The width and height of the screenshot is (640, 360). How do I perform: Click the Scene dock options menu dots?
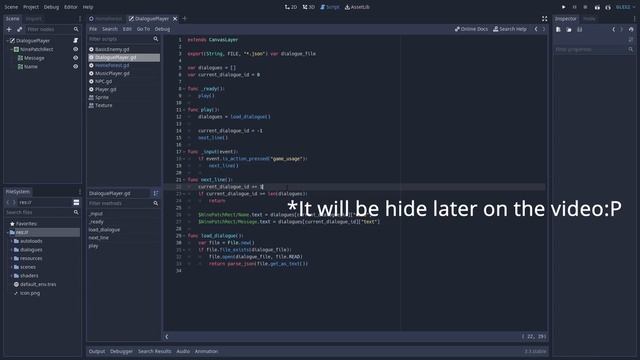[80, 19]
